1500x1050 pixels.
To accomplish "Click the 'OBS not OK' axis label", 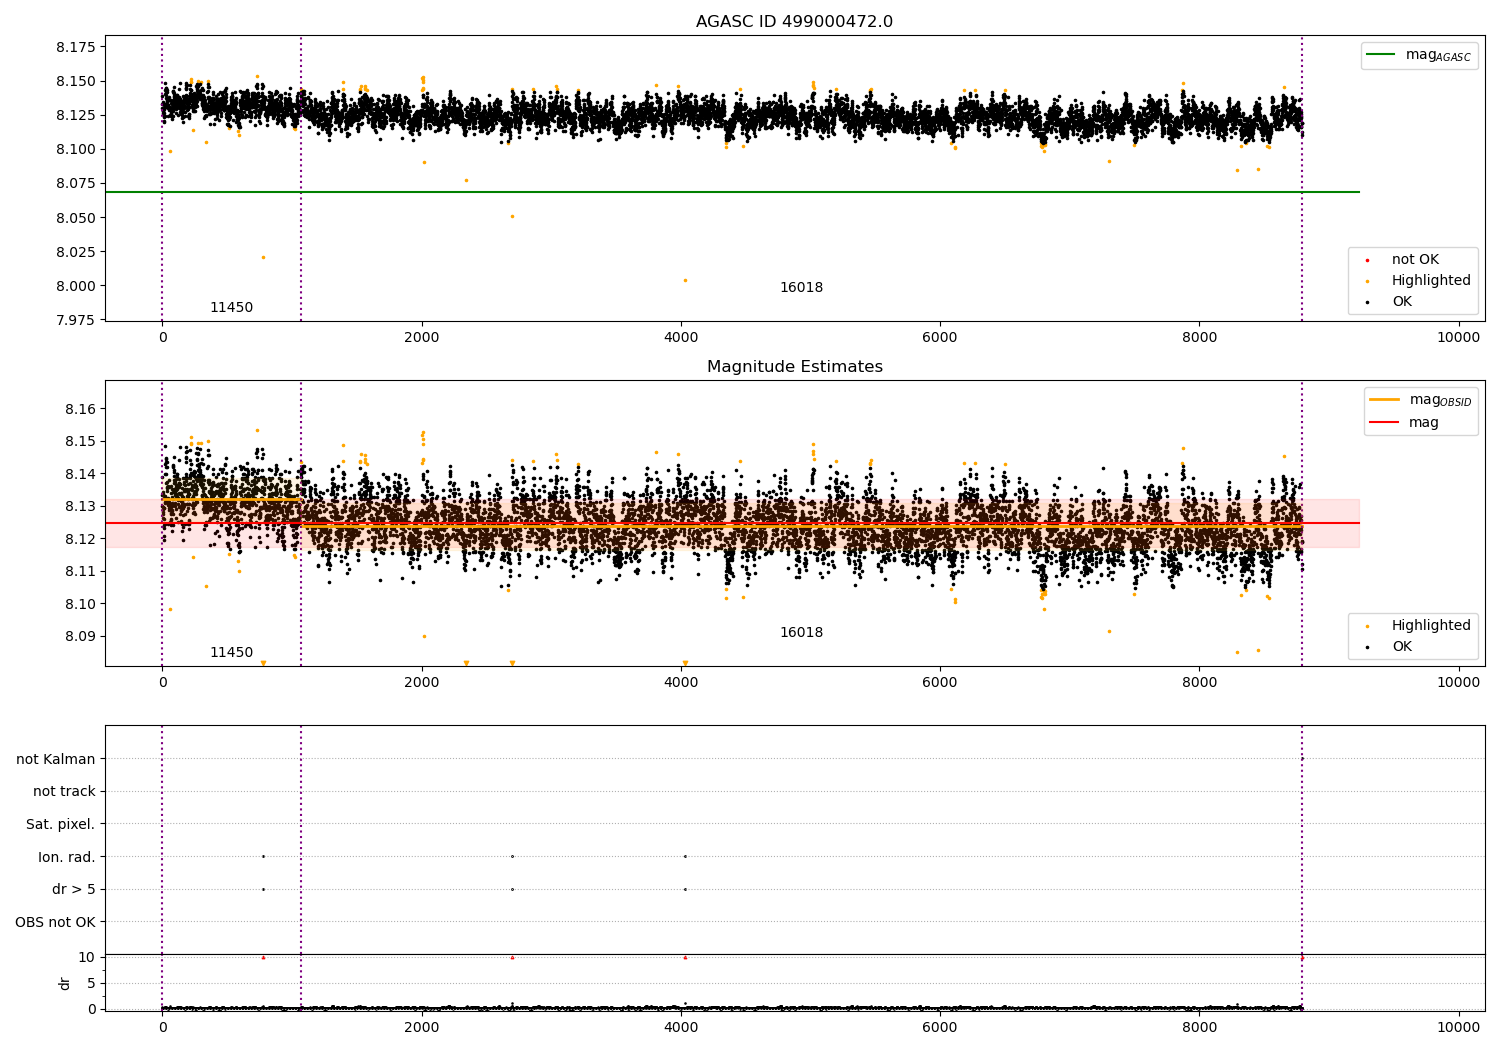I will (56, 922).
